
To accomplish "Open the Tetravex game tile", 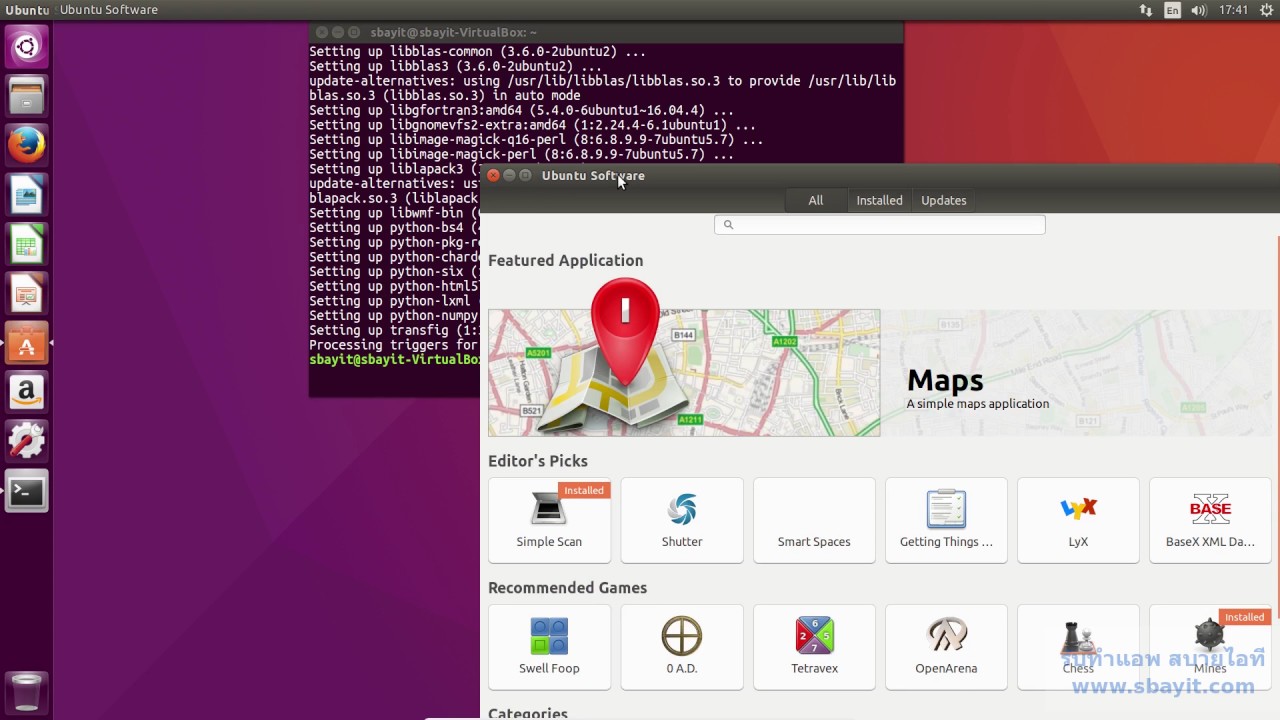I will click(x=814, y=647).
